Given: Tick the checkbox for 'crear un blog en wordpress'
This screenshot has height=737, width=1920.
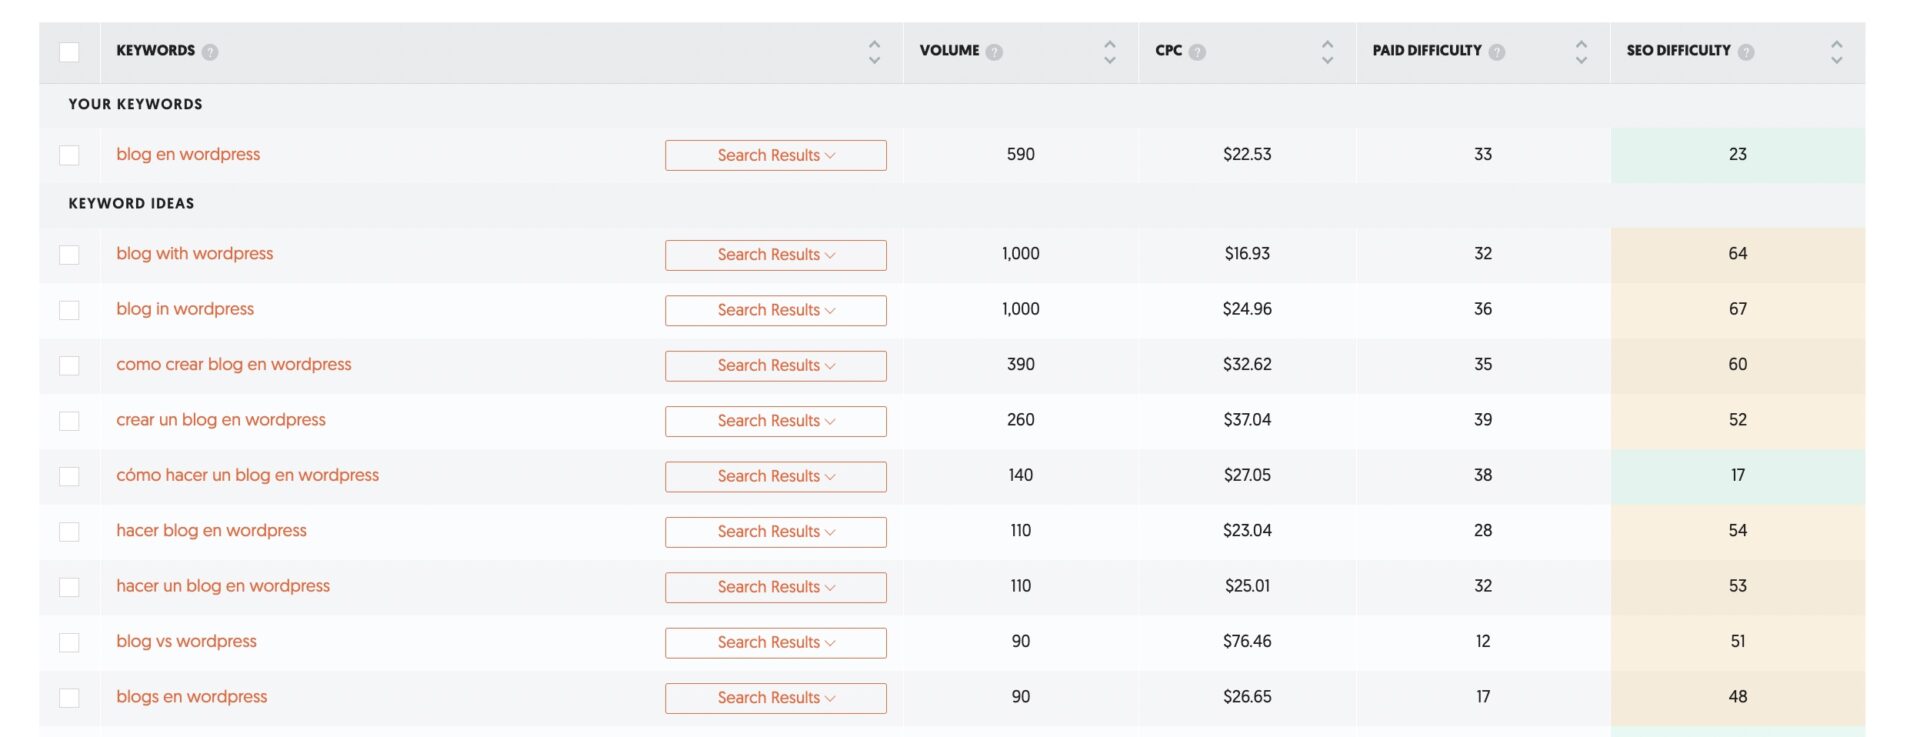Looking at the screenshot, I should click(x=69, y=421).
